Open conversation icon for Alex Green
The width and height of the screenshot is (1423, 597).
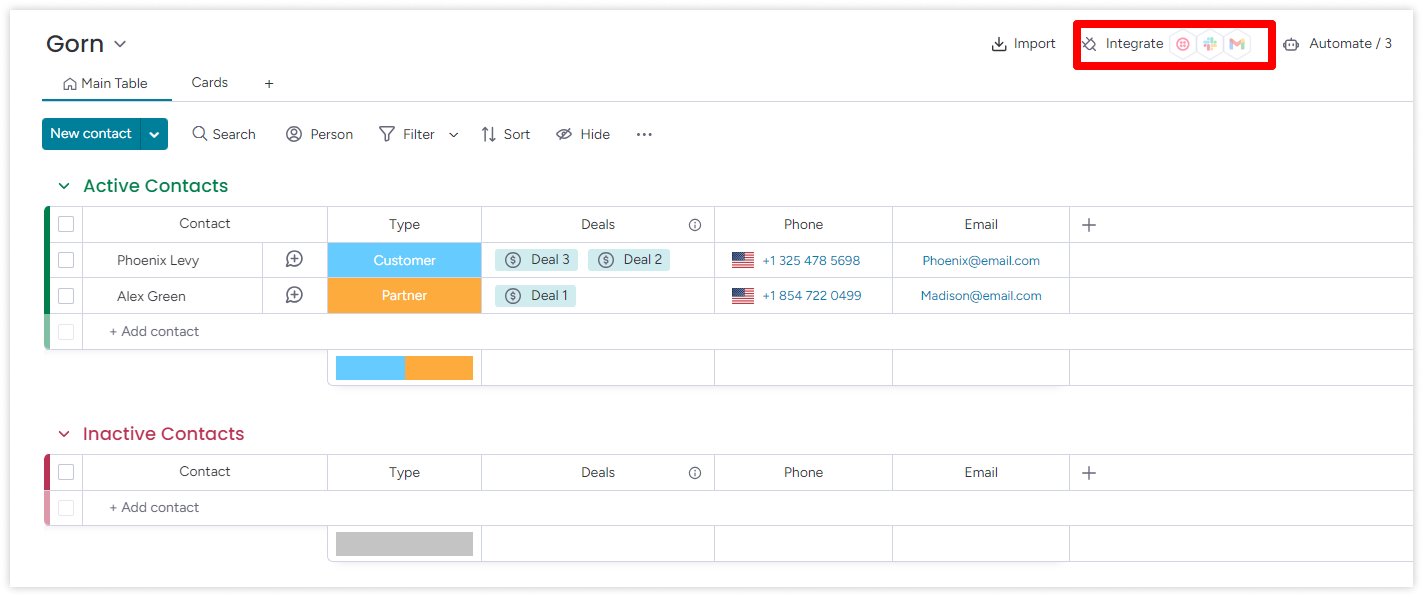pos(294,296)
